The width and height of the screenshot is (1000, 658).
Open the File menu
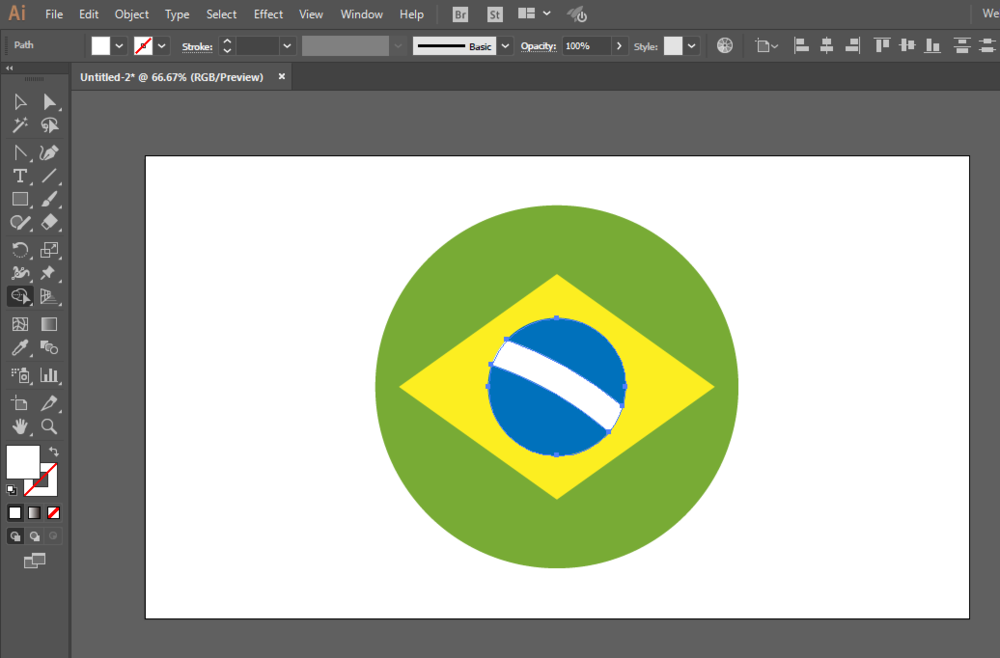[54, 14]
